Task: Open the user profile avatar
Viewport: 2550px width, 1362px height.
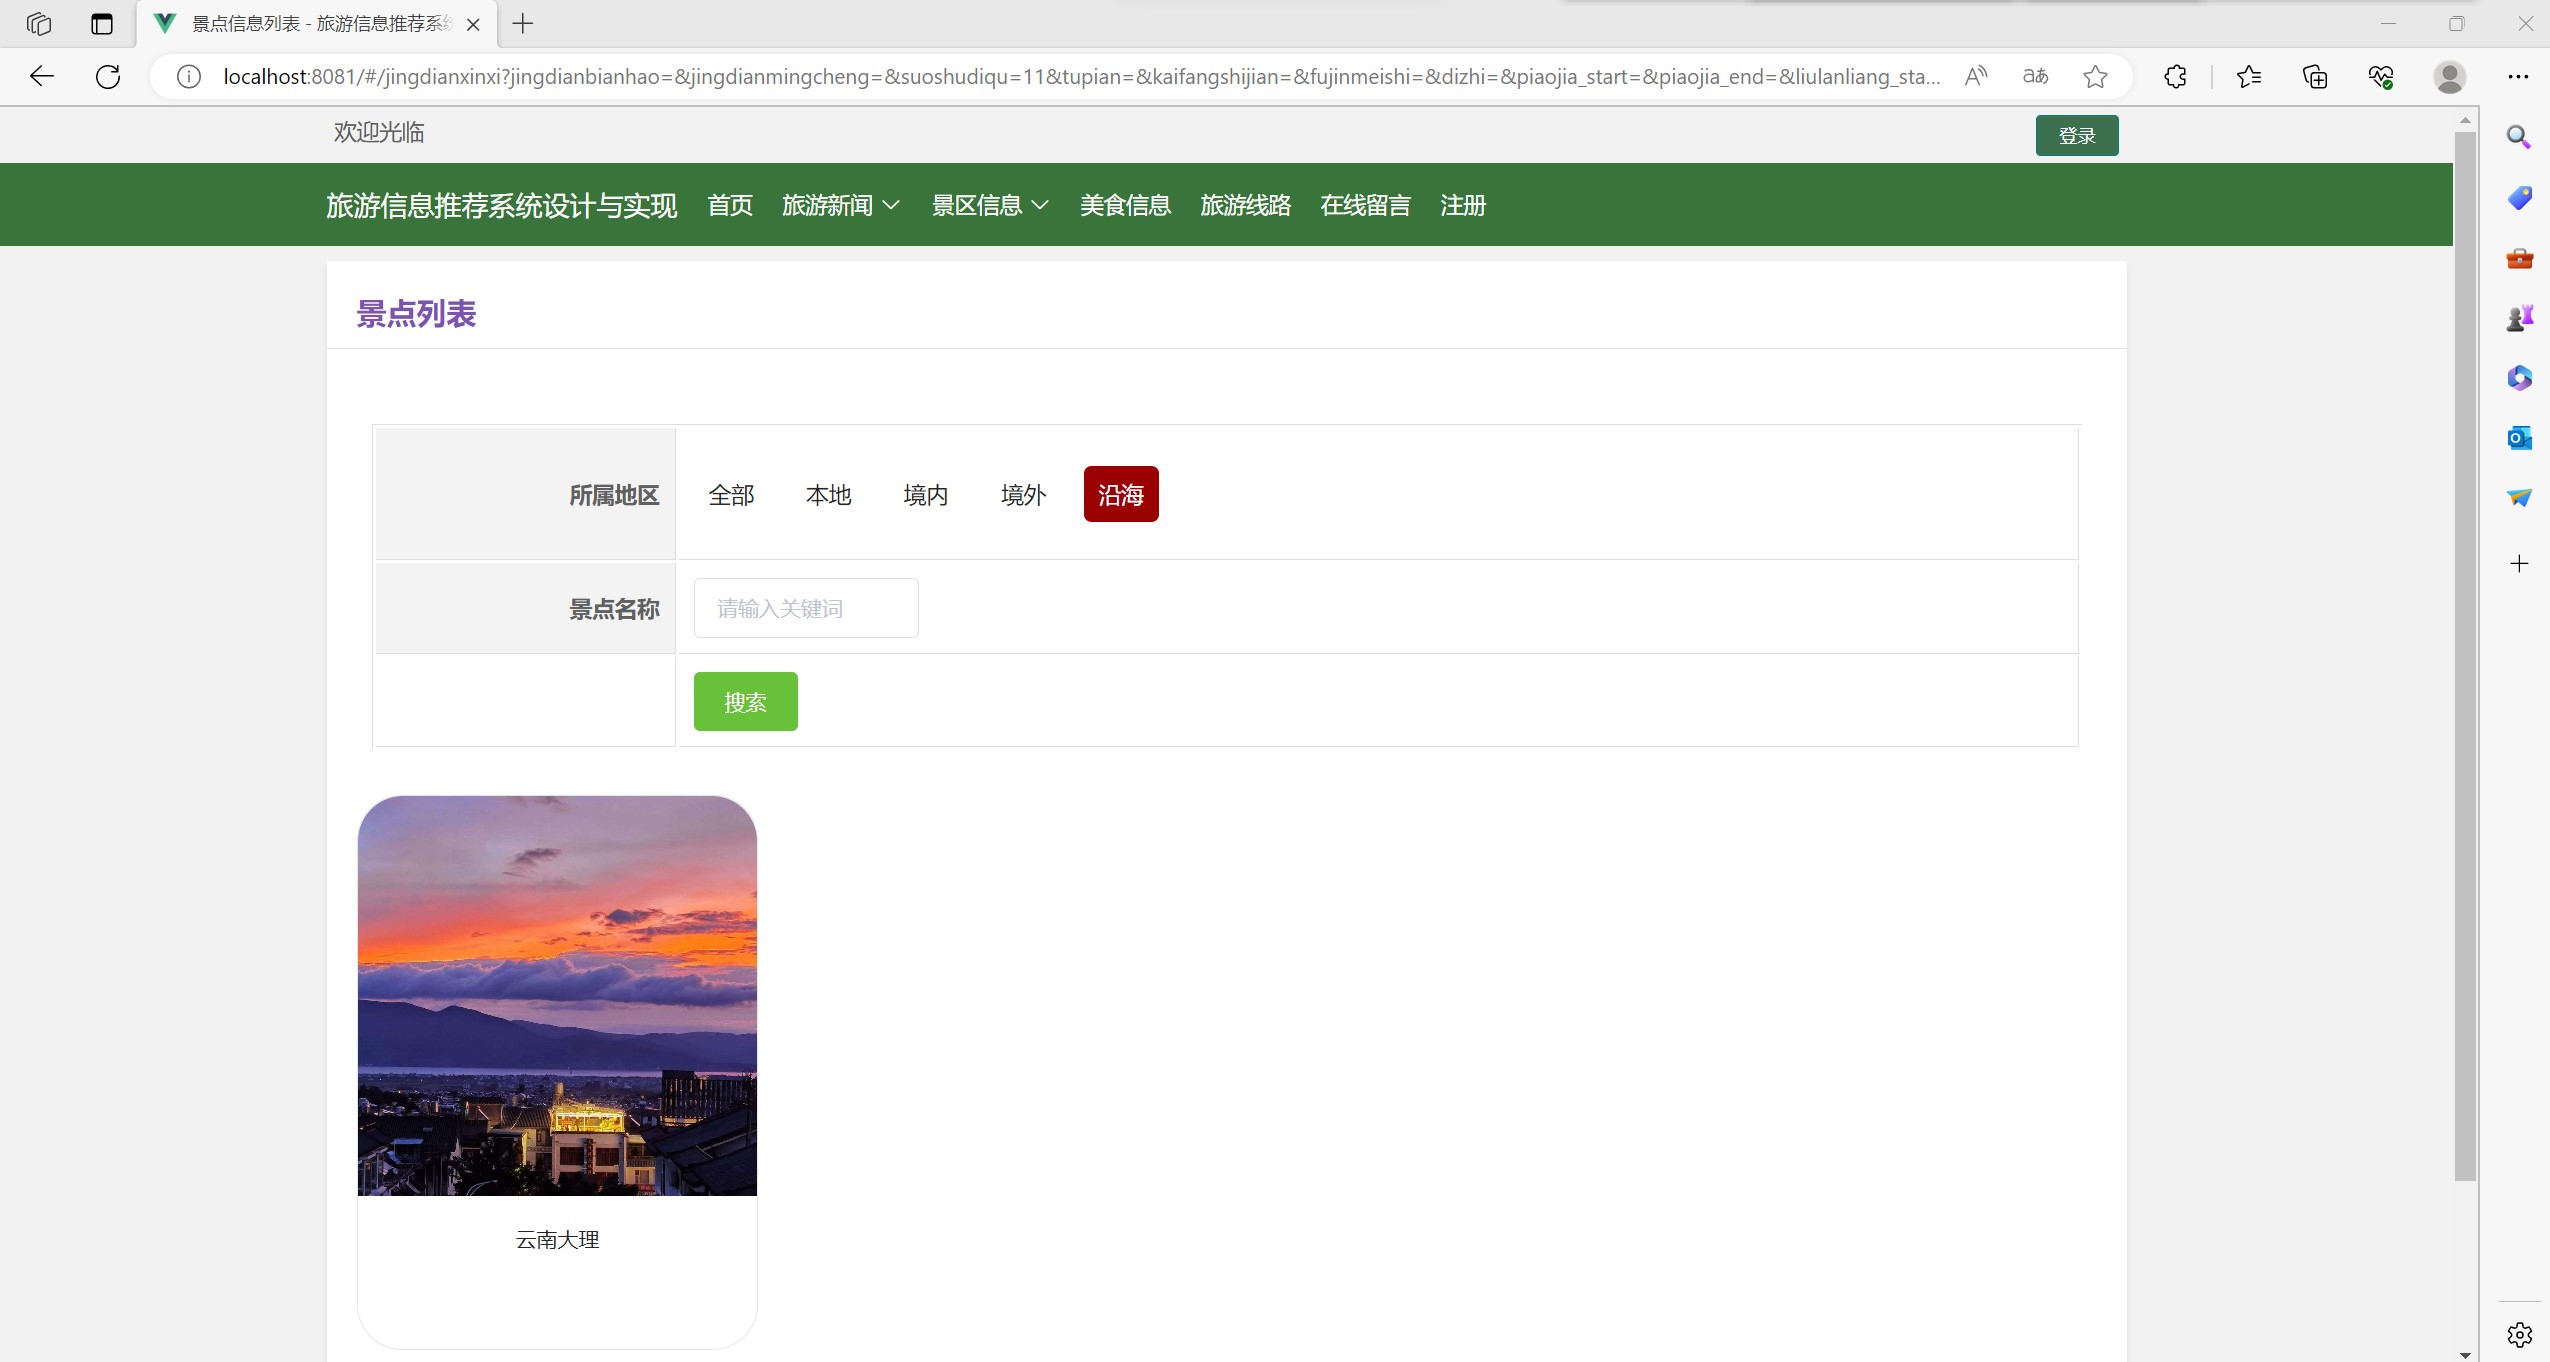Action: 2449,76
